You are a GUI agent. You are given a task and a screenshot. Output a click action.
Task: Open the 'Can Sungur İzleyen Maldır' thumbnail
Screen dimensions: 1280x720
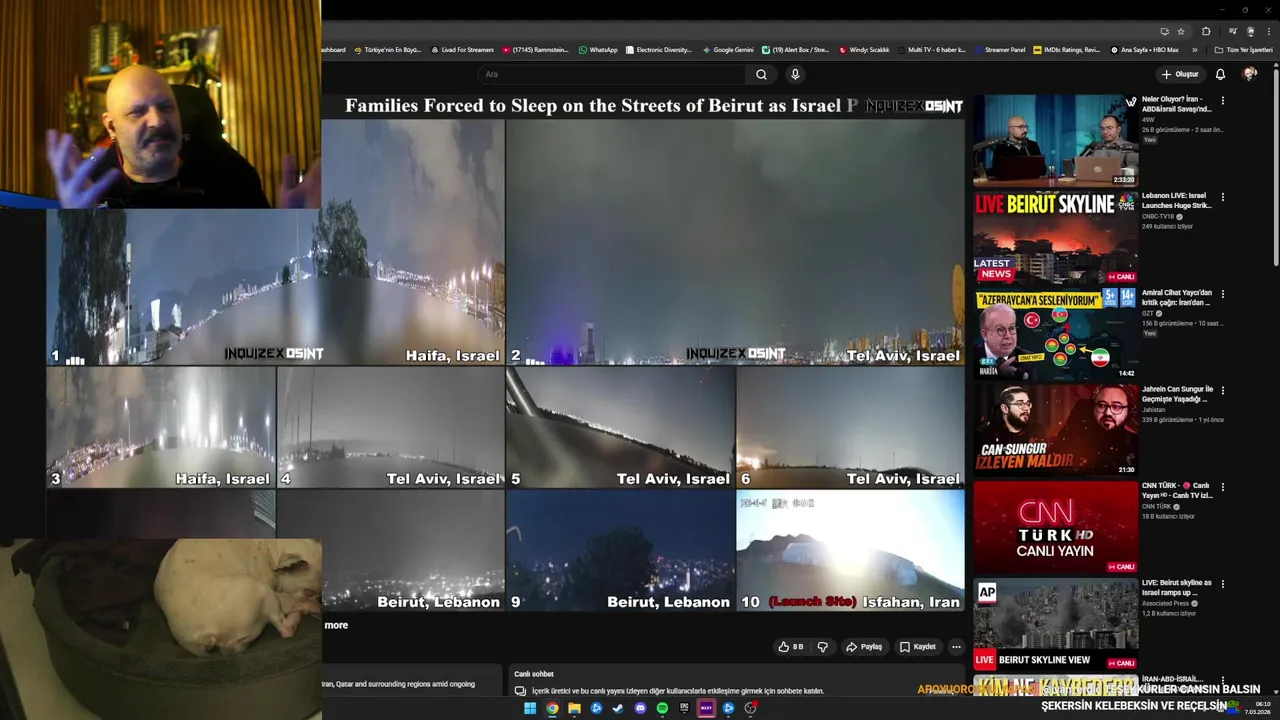(1055, 430)
